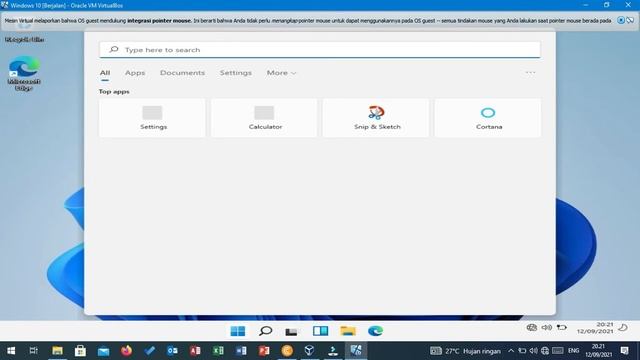Image resolution: width=640 pixels, height=360 pixels.
Task: Click the guest tray battery icon
Action: (562, 327)
